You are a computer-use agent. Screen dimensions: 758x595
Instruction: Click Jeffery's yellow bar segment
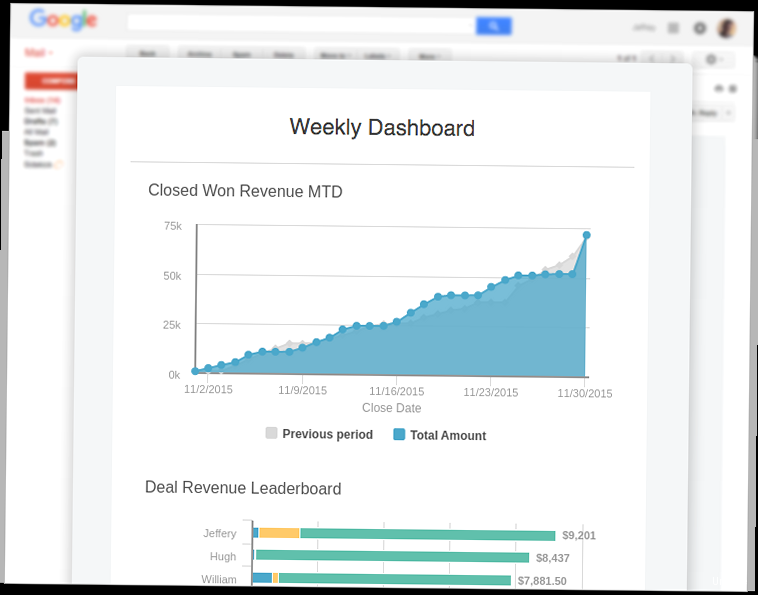point(279,533)
